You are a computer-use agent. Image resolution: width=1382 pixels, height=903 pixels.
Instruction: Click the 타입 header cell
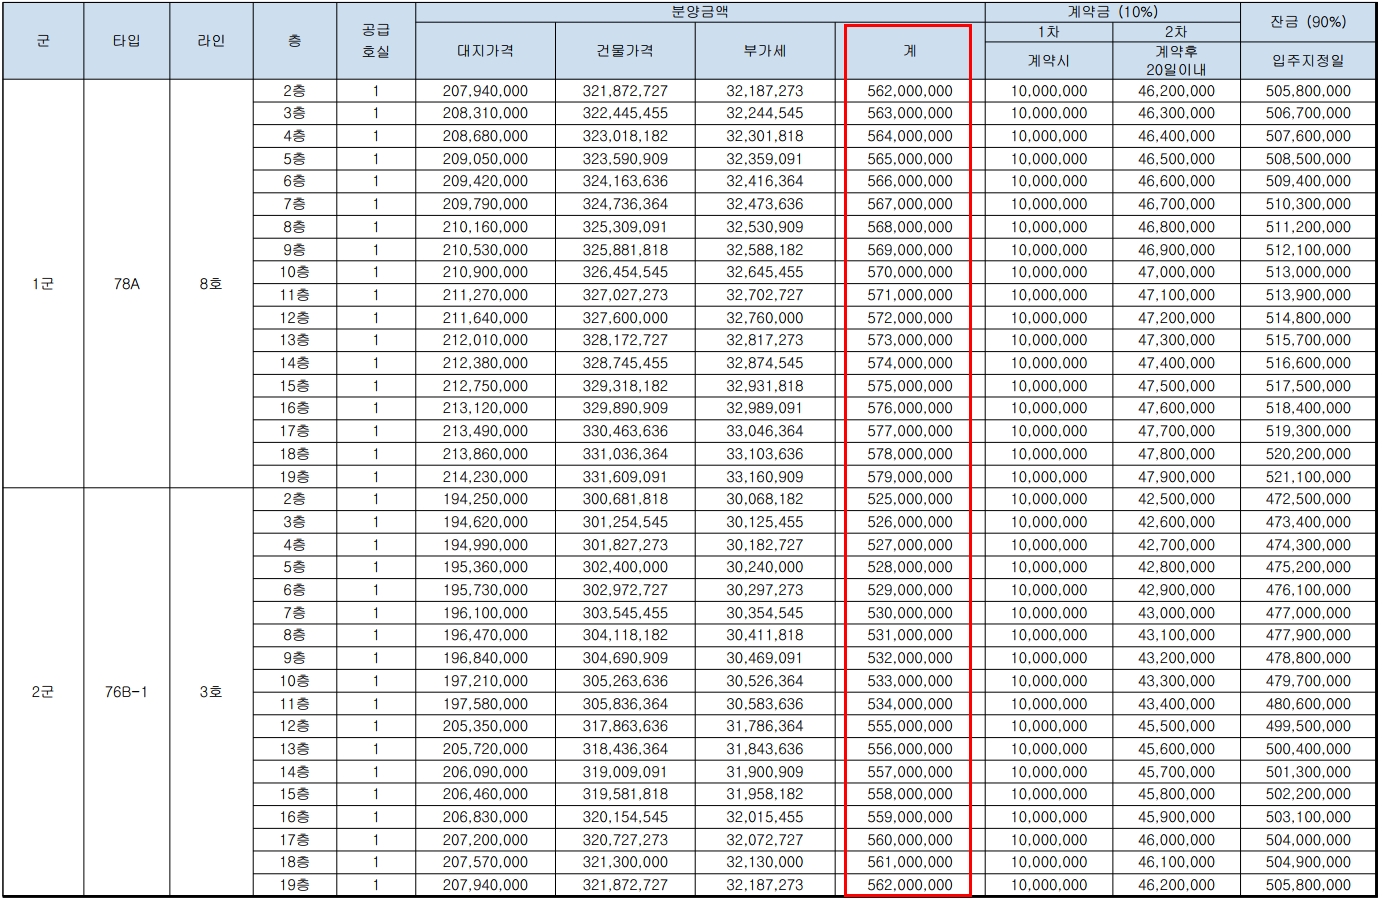tap(127, 41)
